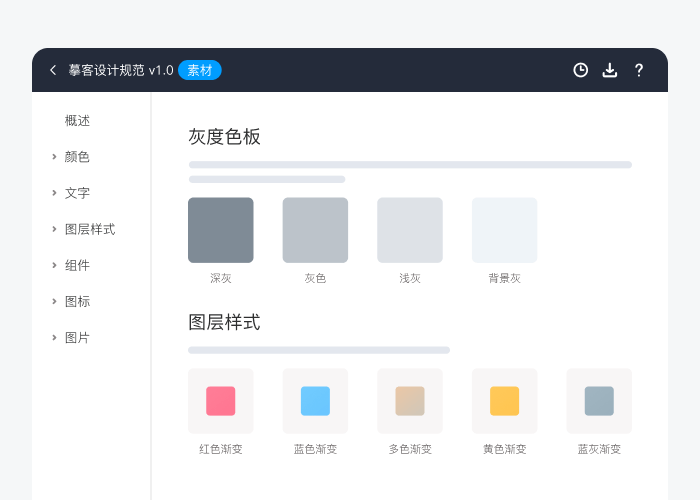The image size is (700, 500).
Task: Open 概述 in the sidebar
Action: (x=78, y=121)
